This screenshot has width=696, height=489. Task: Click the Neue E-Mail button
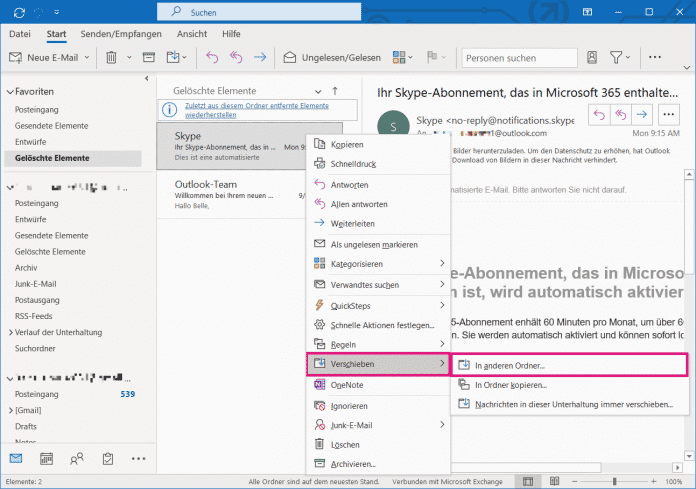pyautogui.click(x=44, y=58)
